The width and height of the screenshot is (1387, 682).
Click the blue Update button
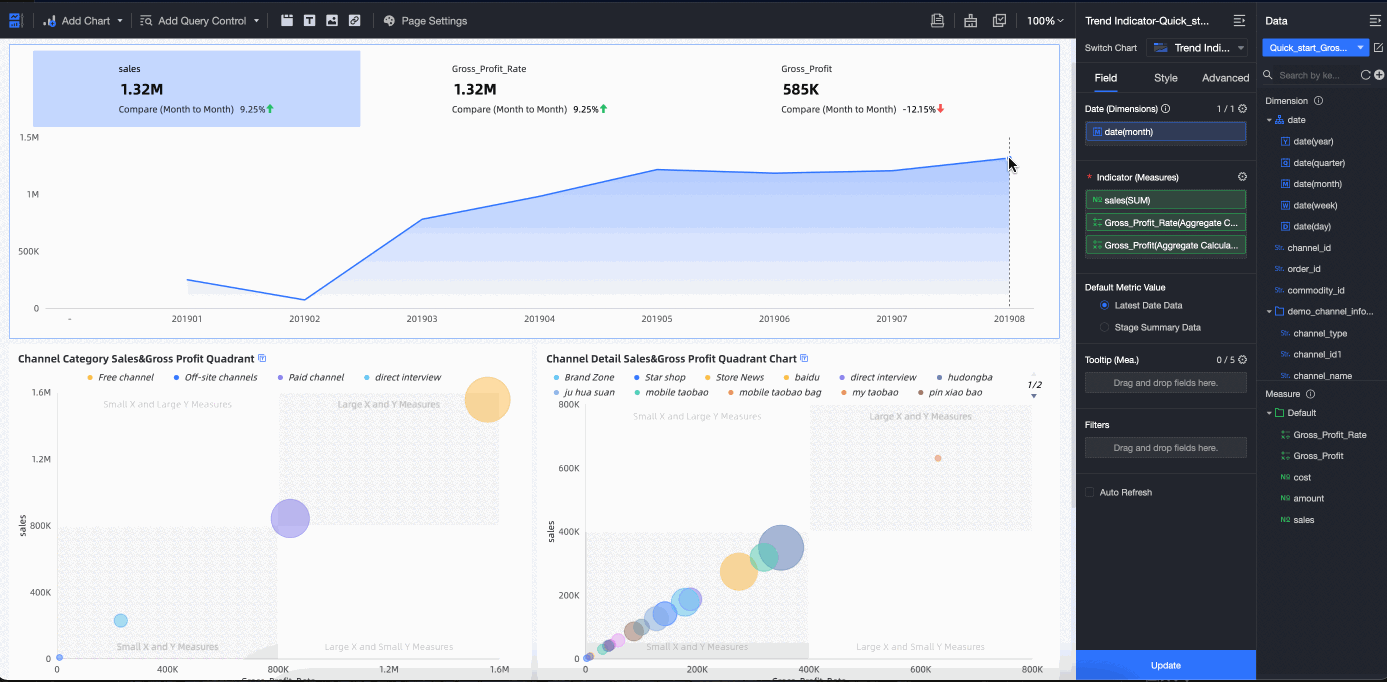1165,665
